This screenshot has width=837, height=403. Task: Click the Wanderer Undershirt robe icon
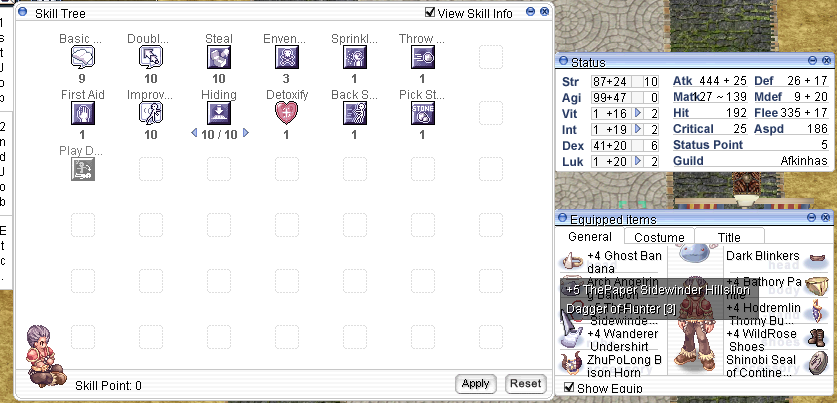[571, 337]
